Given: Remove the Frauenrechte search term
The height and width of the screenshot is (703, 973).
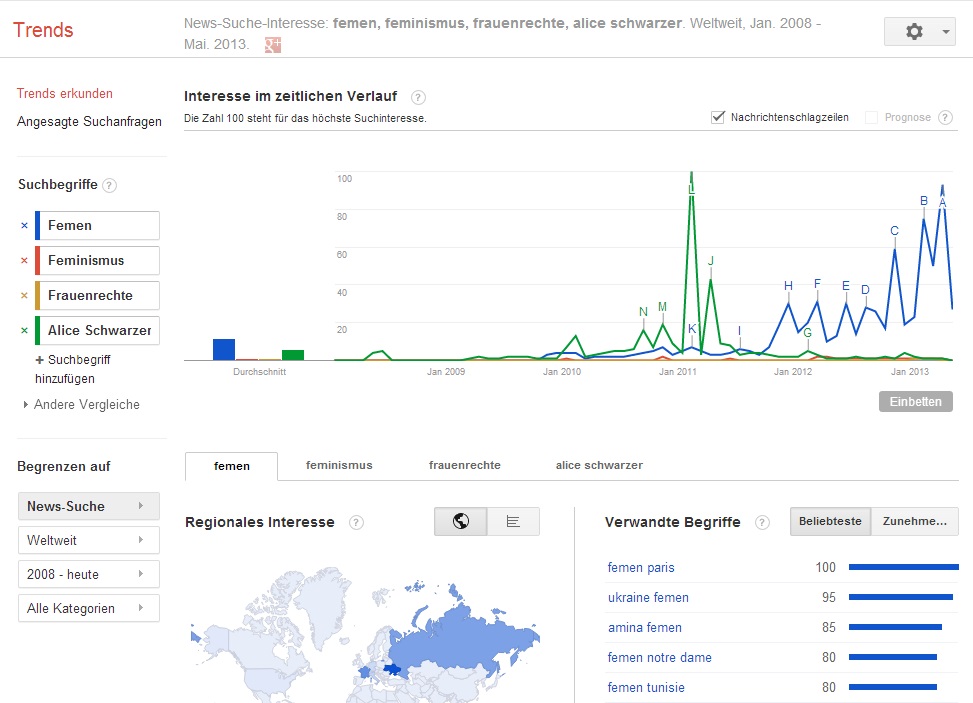Looking at the screenshot, I should [24, 295].
